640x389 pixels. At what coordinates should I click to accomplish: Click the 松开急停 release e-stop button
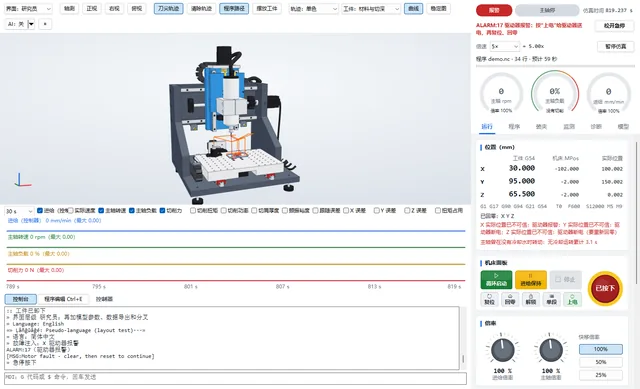click(x=614, y=26)
